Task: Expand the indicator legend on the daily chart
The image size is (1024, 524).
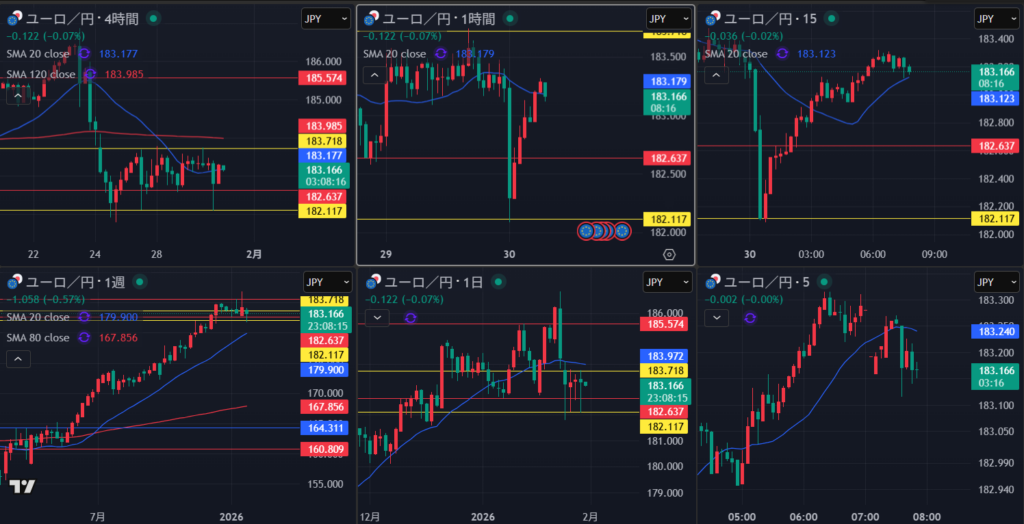Action: 378,318
